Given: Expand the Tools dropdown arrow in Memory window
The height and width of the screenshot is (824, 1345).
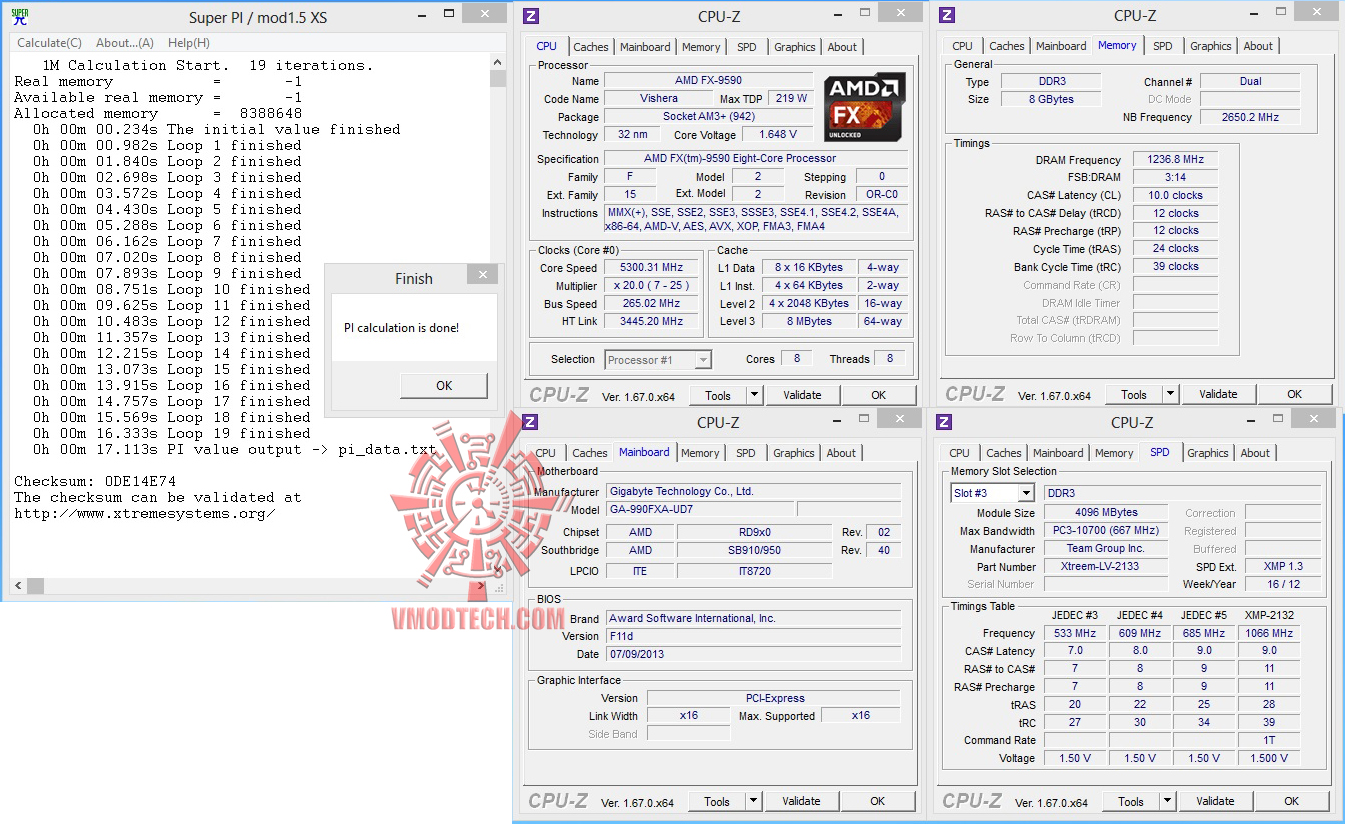Looking at the screenshot, I should [x=1171, y=394].
